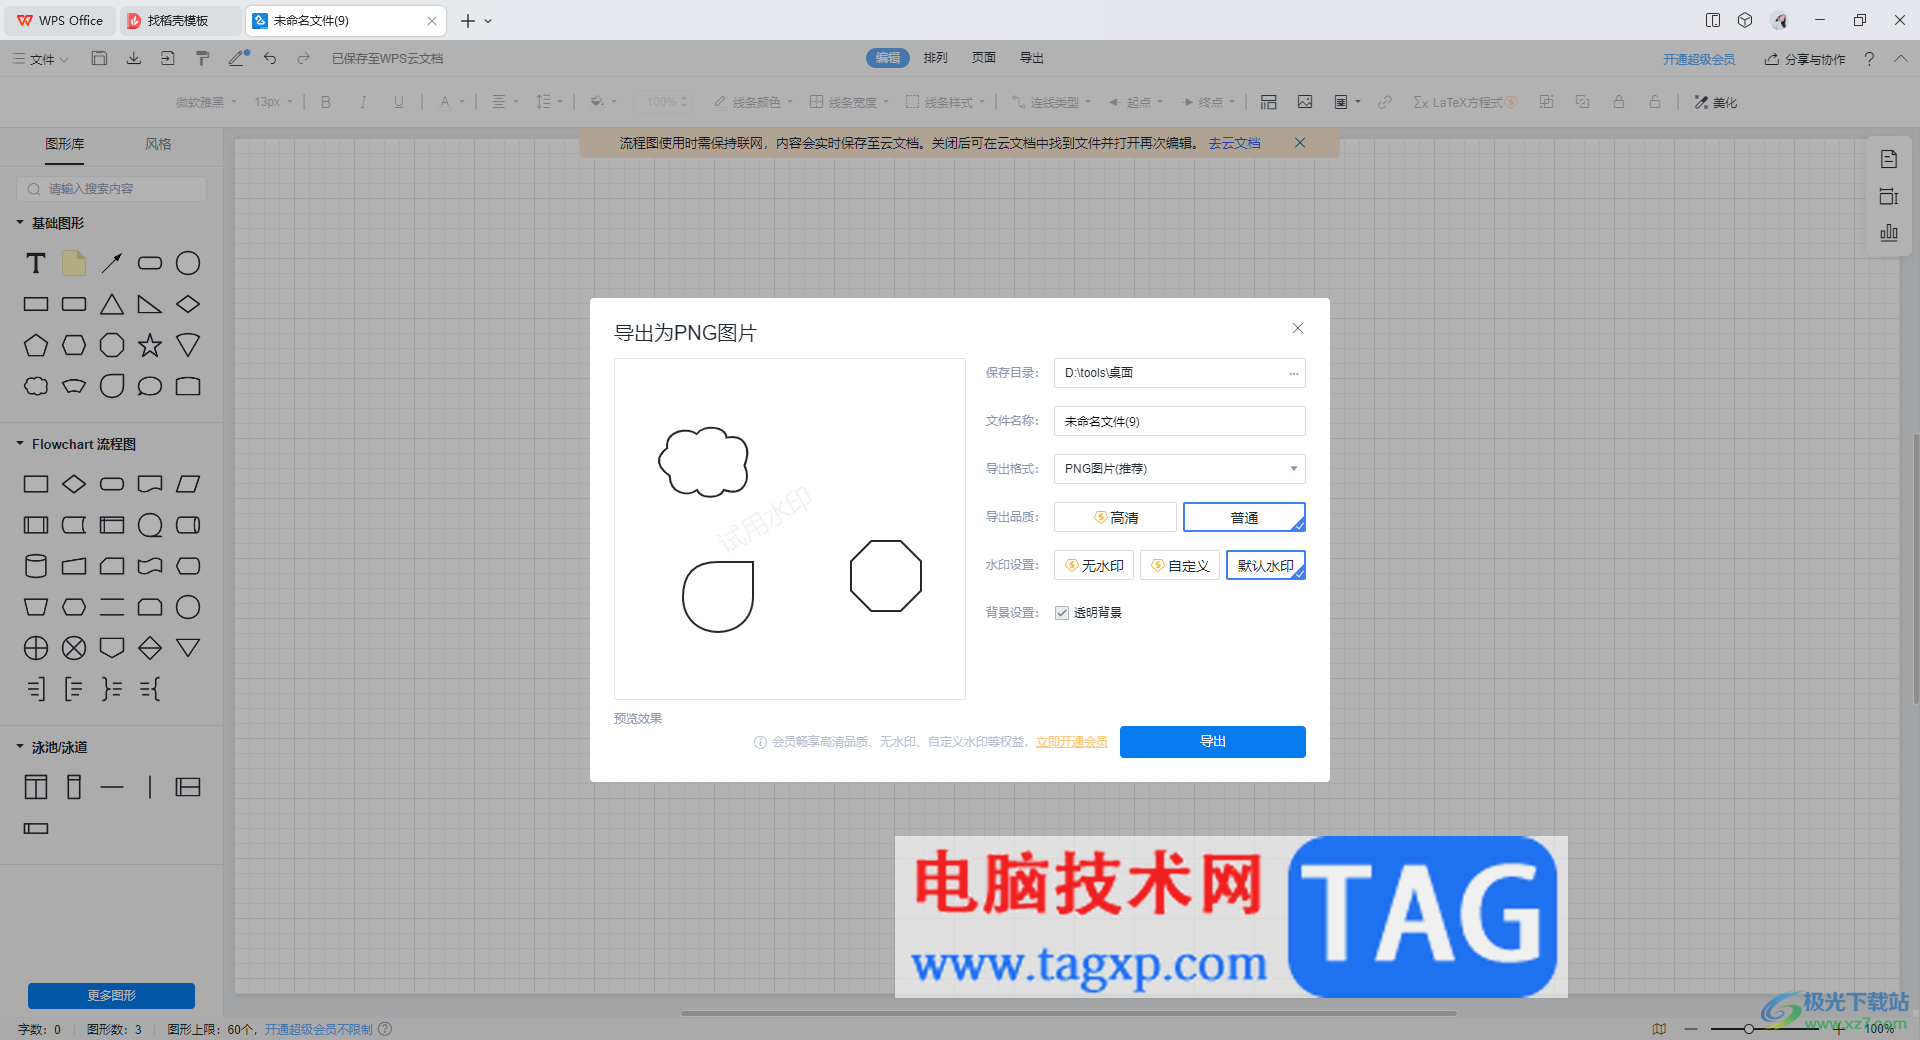Select the pentagon shape in basic shapes

[36, 345]
